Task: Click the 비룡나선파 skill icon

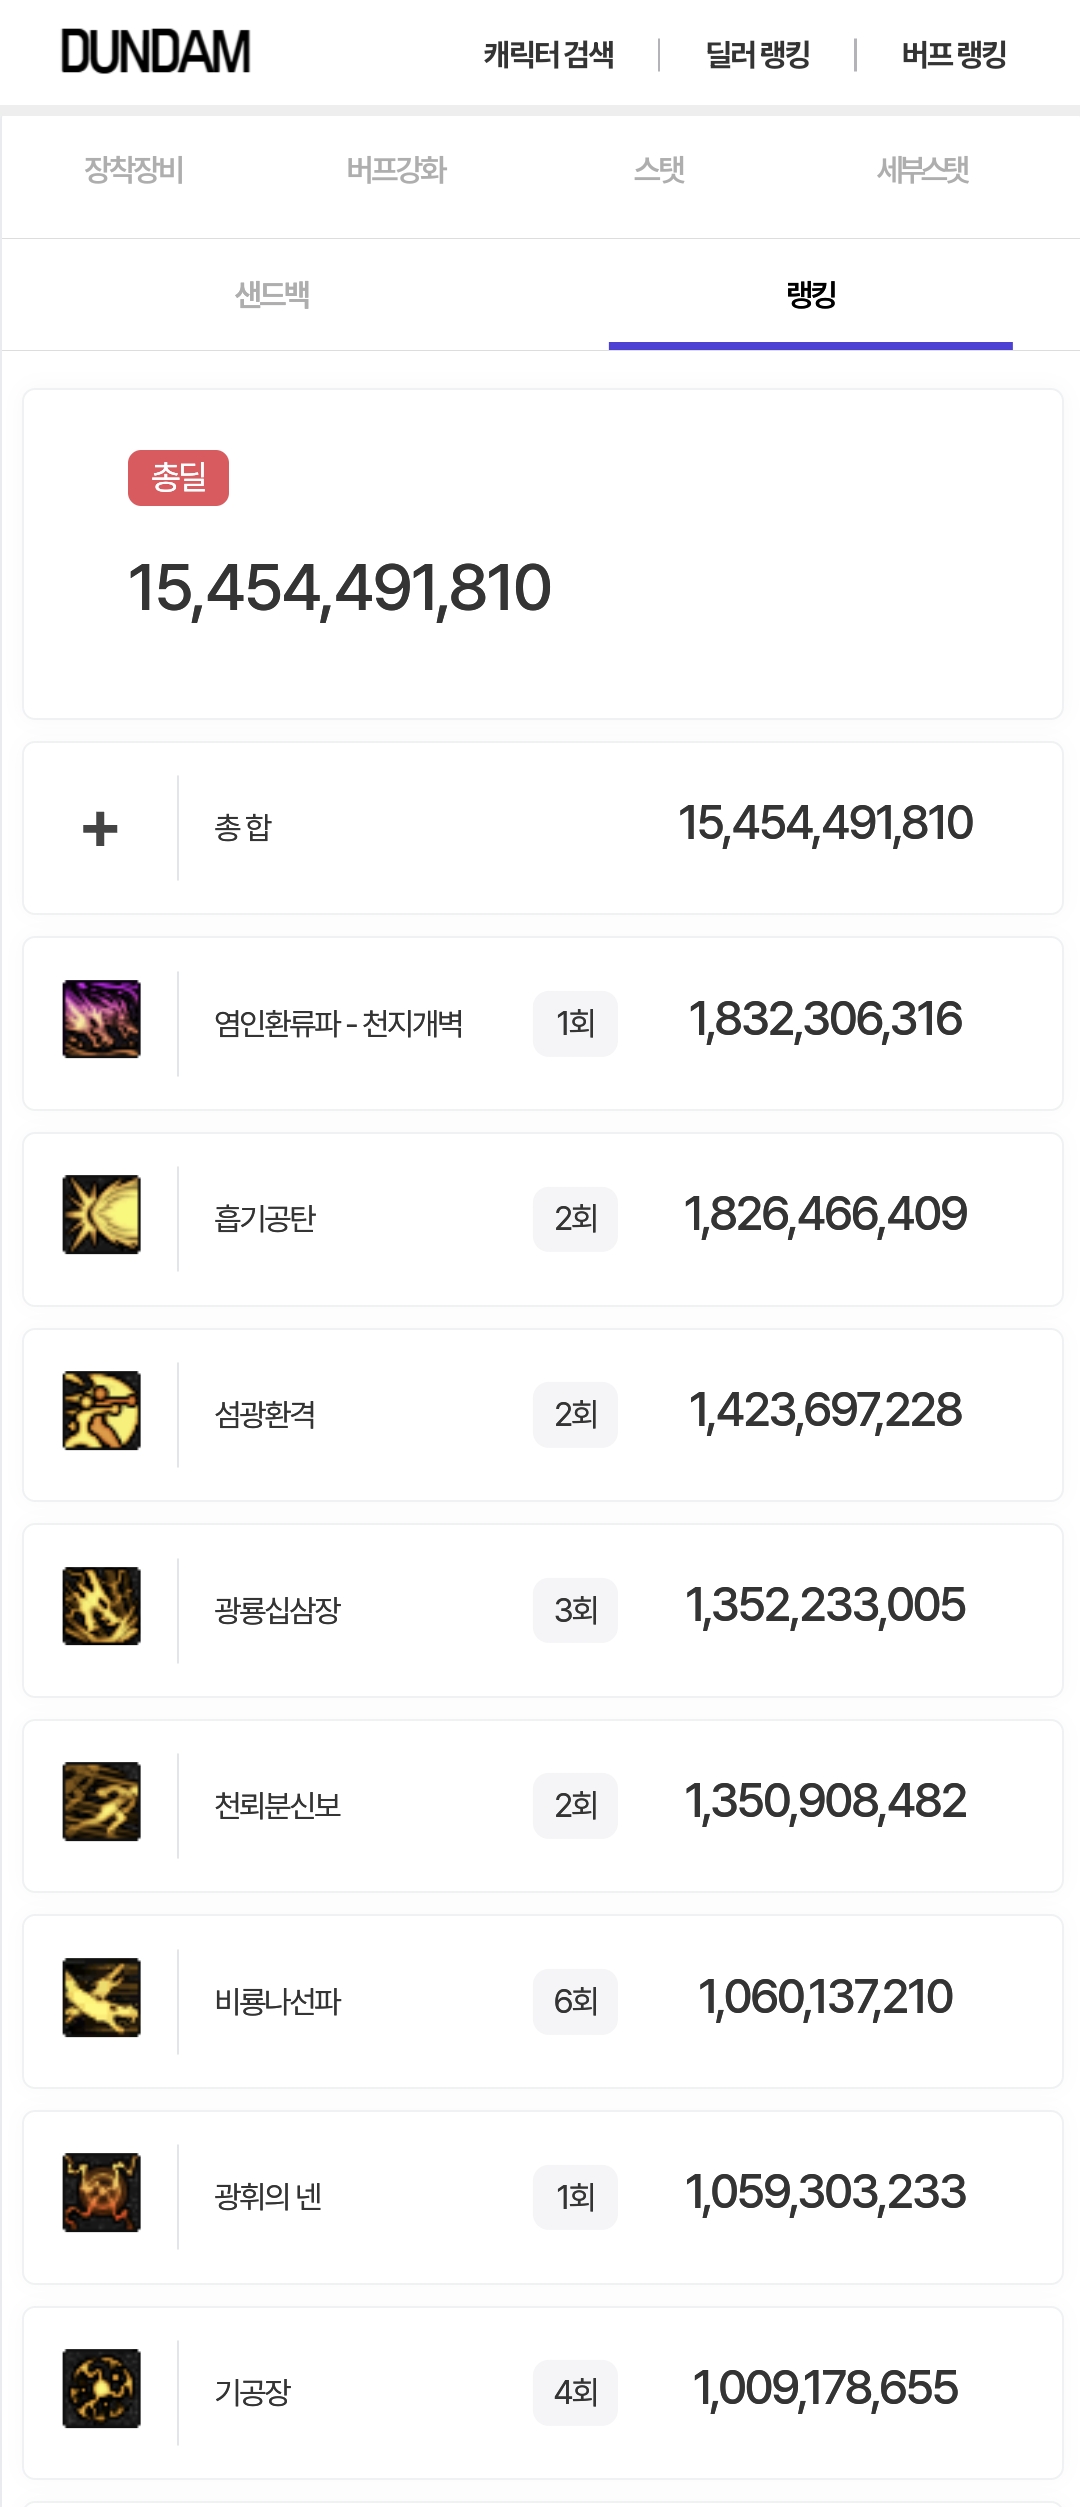Action: point(101,1997)
